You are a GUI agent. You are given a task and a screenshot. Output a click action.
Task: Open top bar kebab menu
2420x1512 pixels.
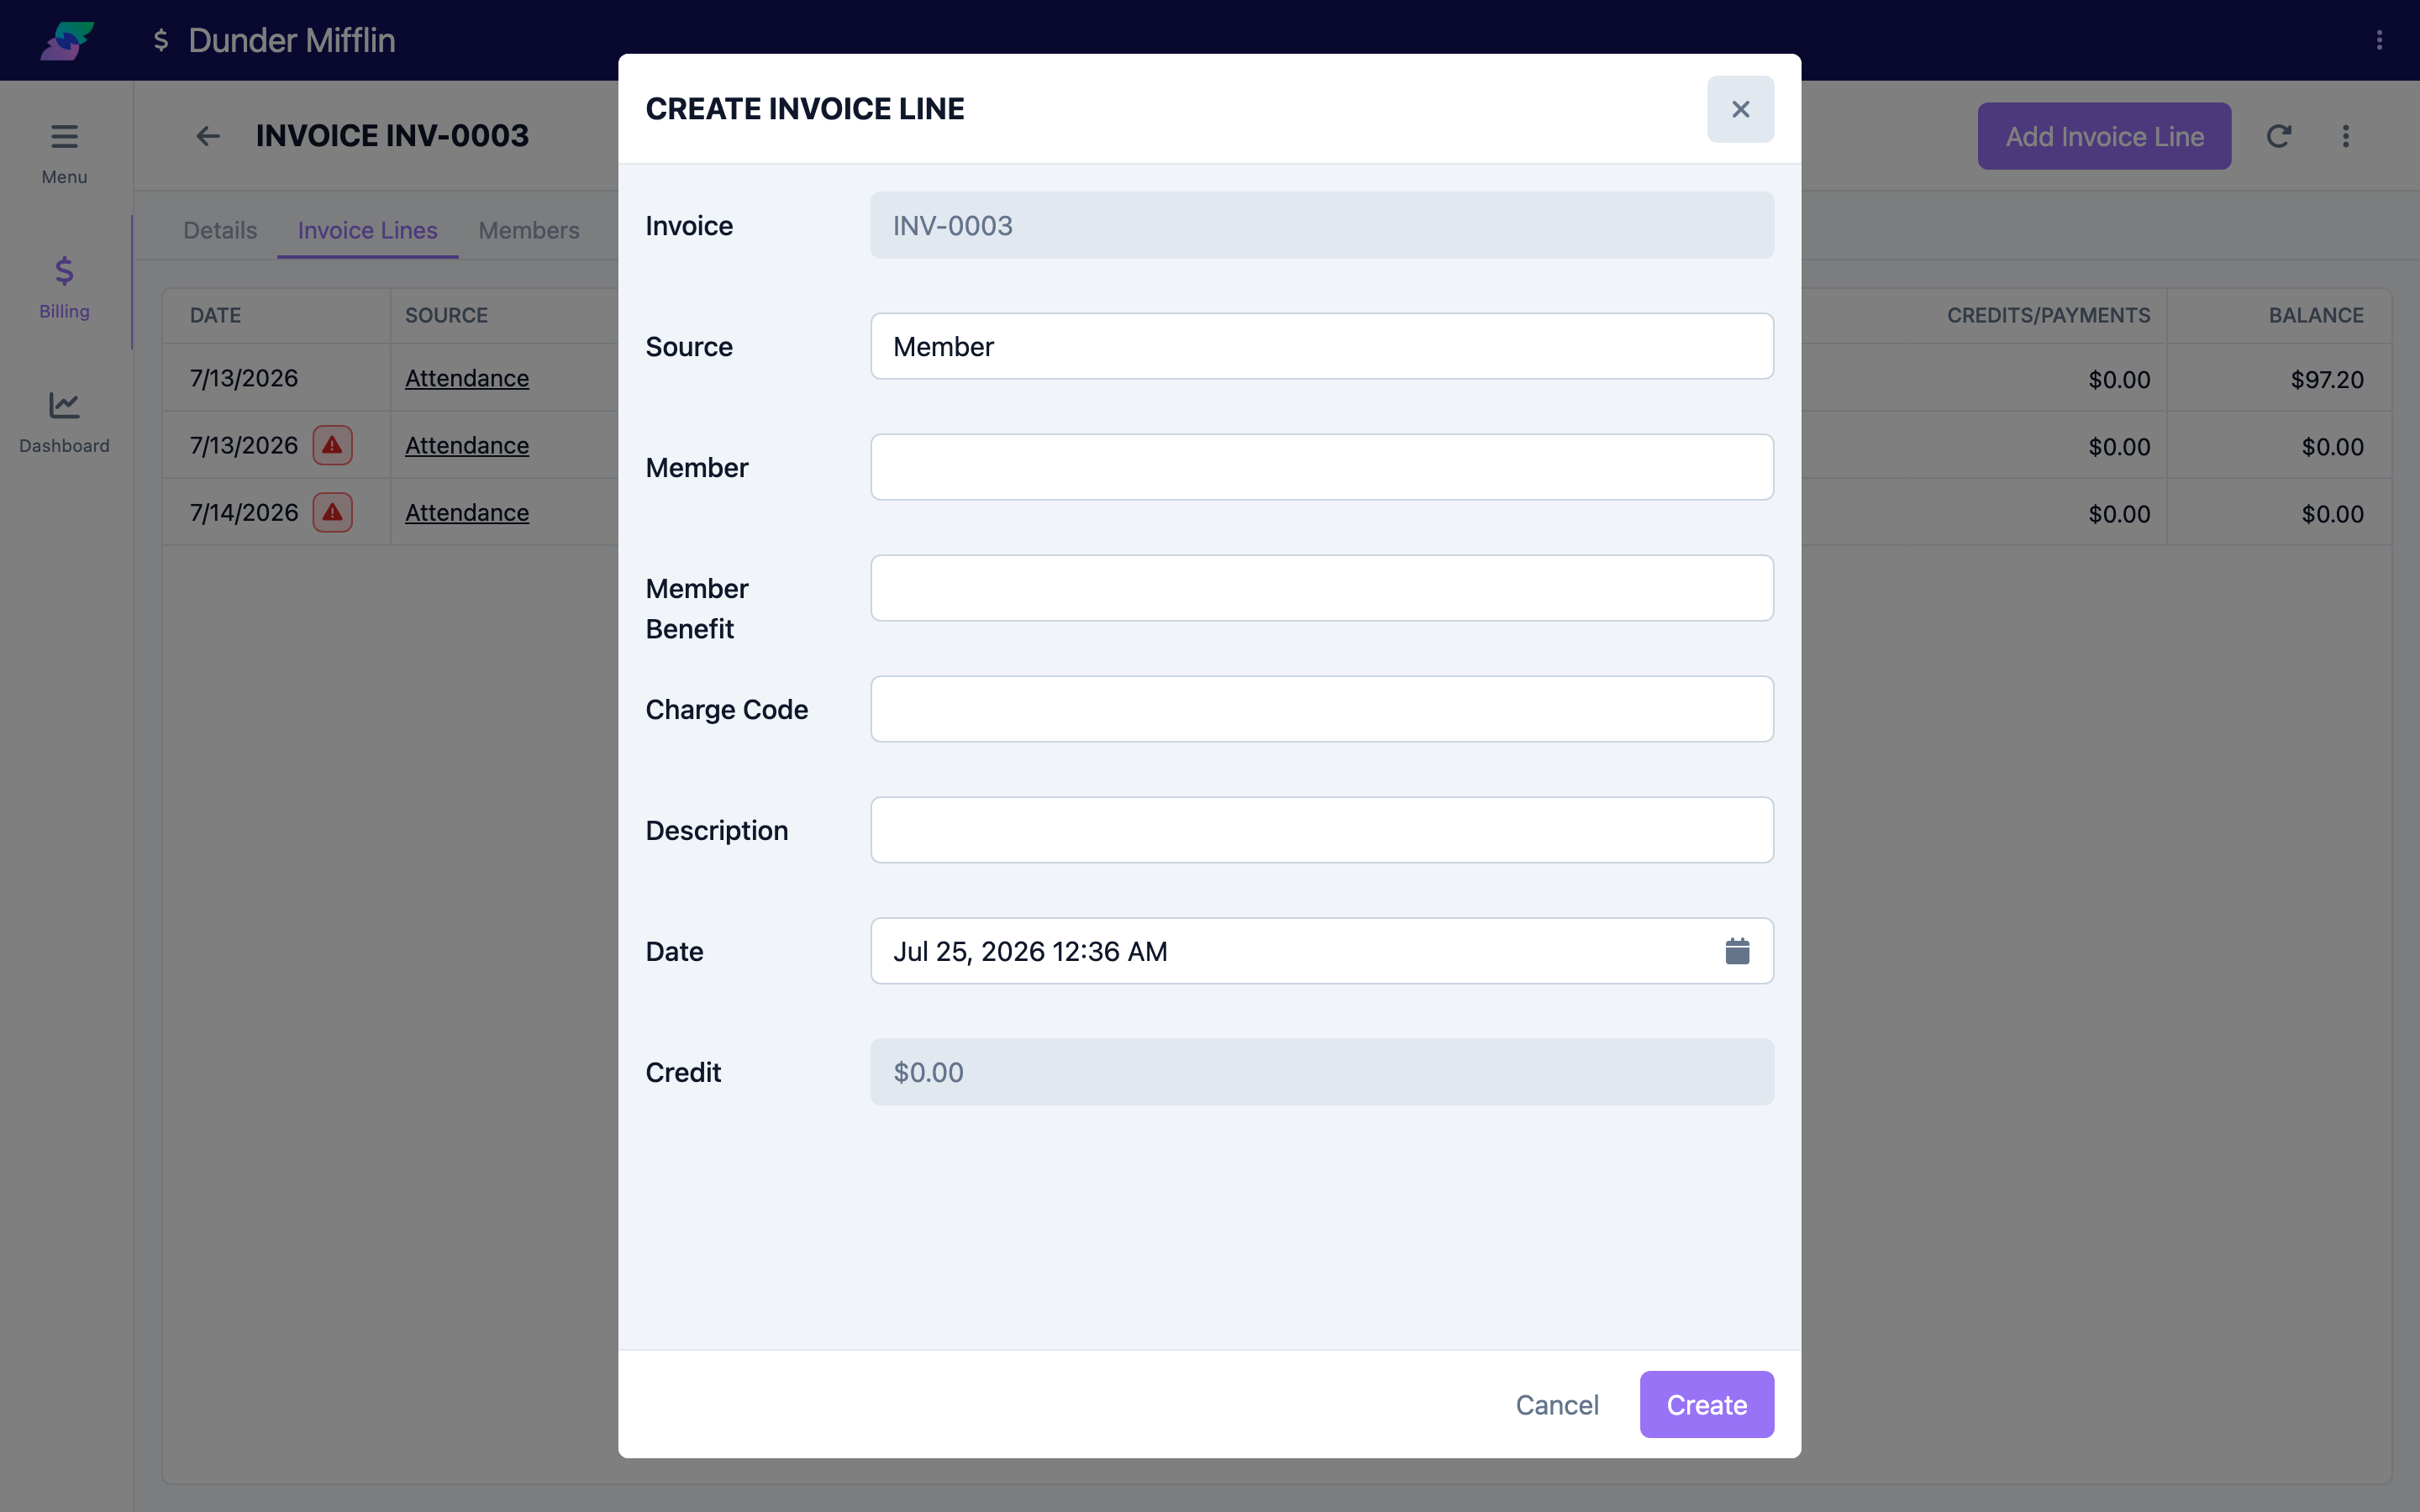pos(2379,40)
